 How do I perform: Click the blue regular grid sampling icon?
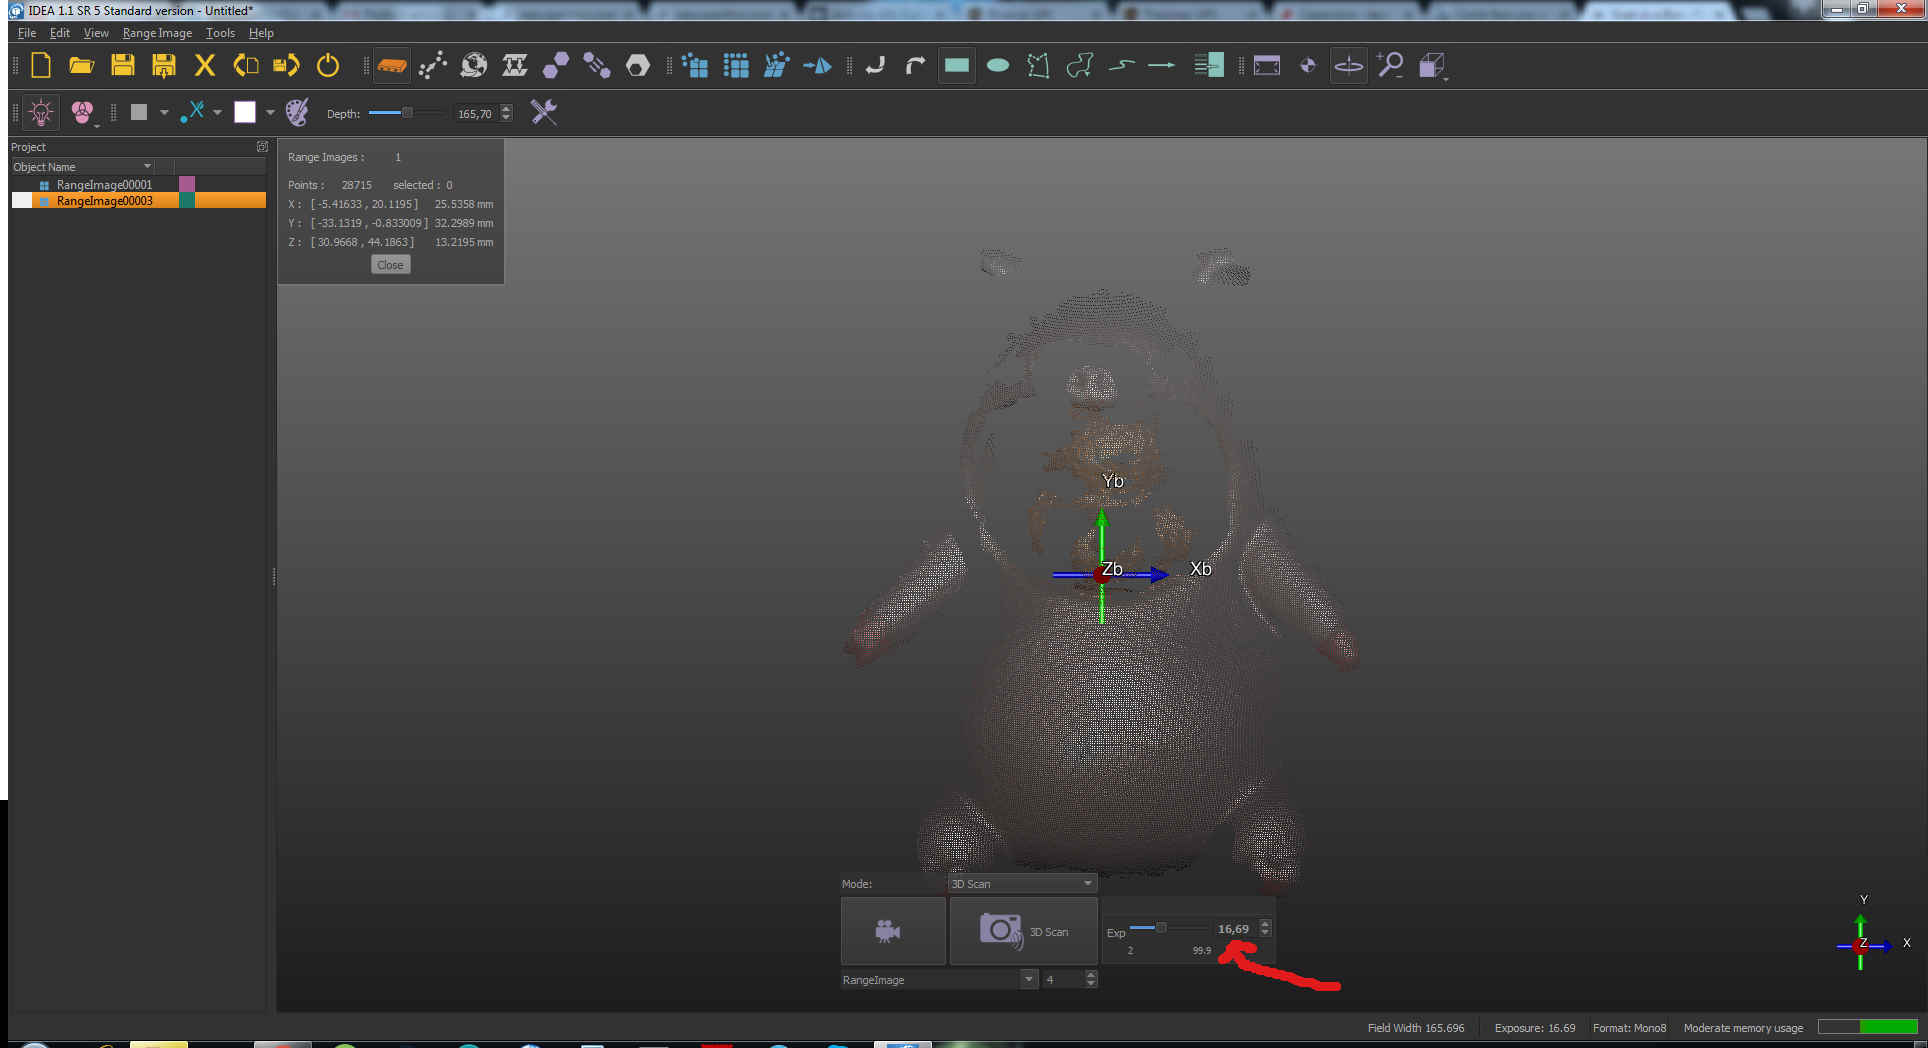point(736,66)
